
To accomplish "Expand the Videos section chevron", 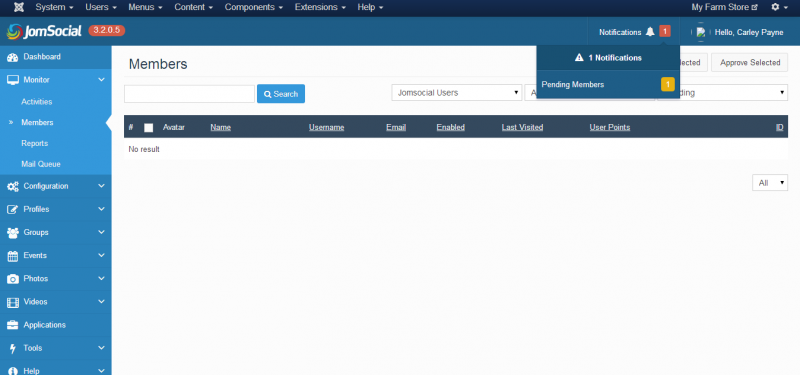I will click(101, 302).
